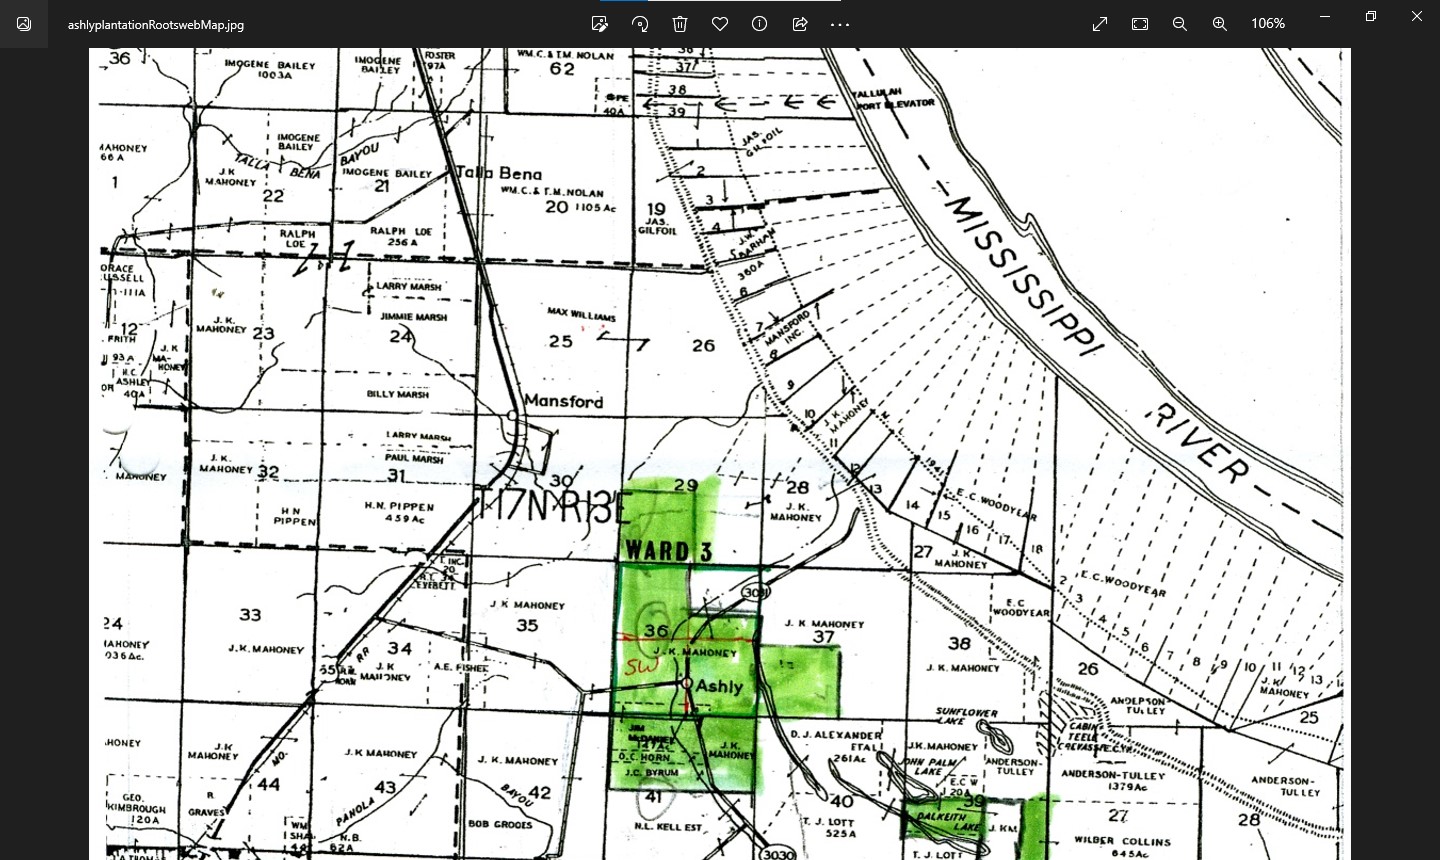
Task: Close the Photos viewer
Action: click(1417, 17)
